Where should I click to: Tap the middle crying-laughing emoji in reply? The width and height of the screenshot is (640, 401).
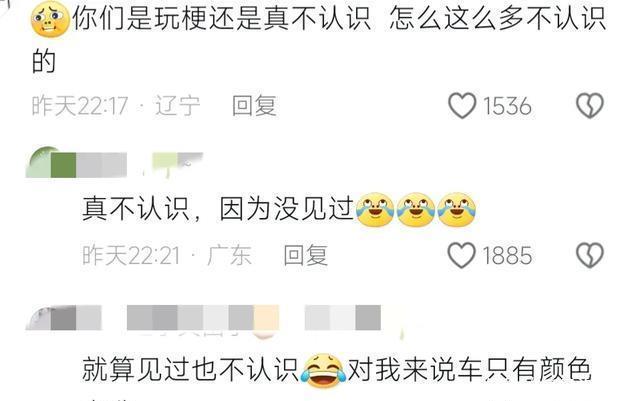[x=416, y=210]
